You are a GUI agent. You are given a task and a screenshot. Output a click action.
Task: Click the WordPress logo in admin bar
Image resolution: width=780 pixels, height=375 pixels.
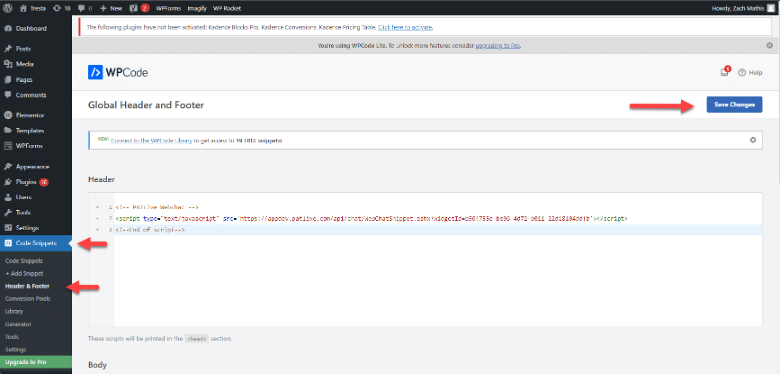[8, 8]
